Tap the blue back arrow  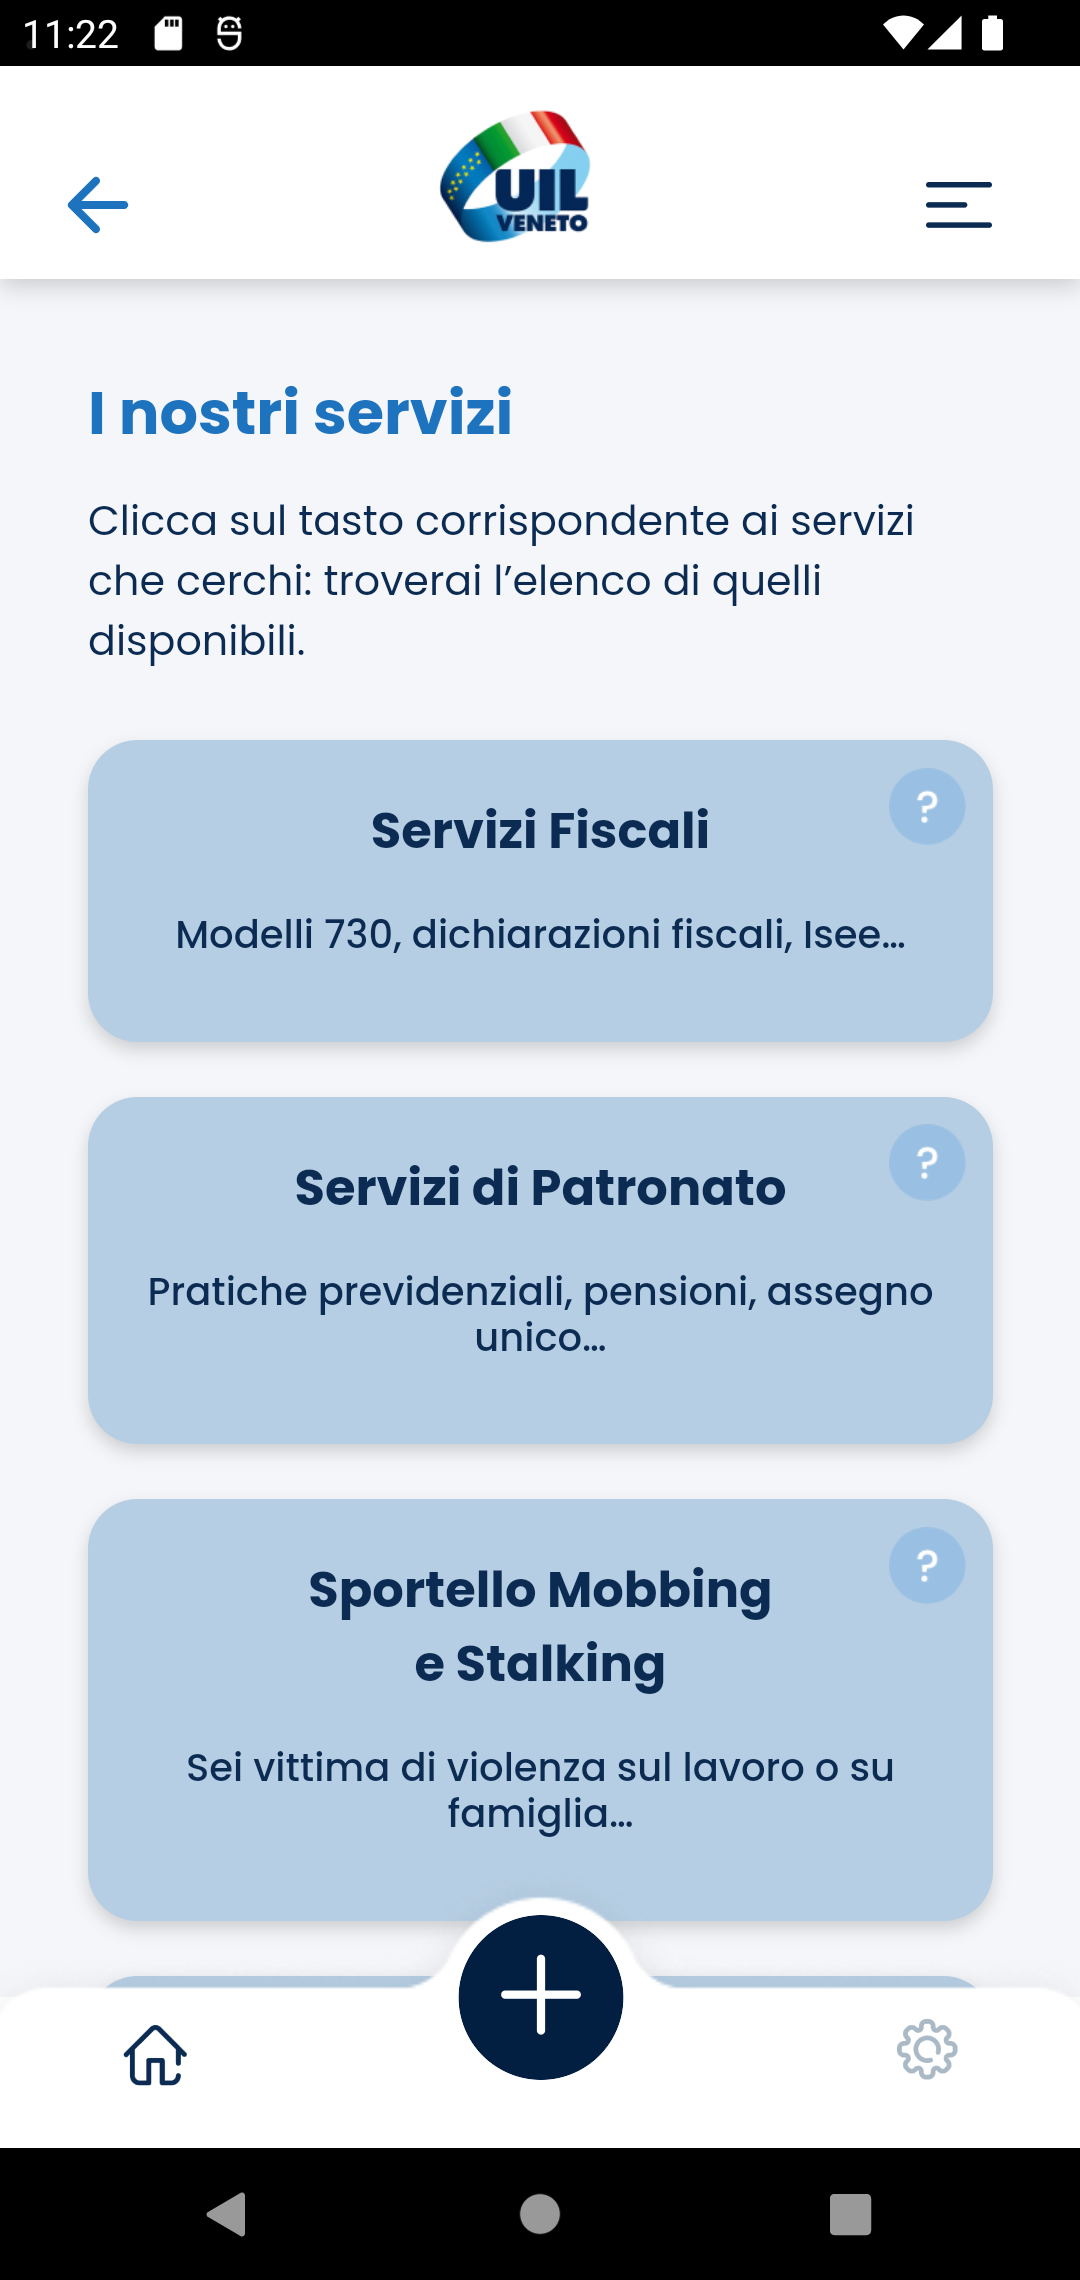(98, 205)
